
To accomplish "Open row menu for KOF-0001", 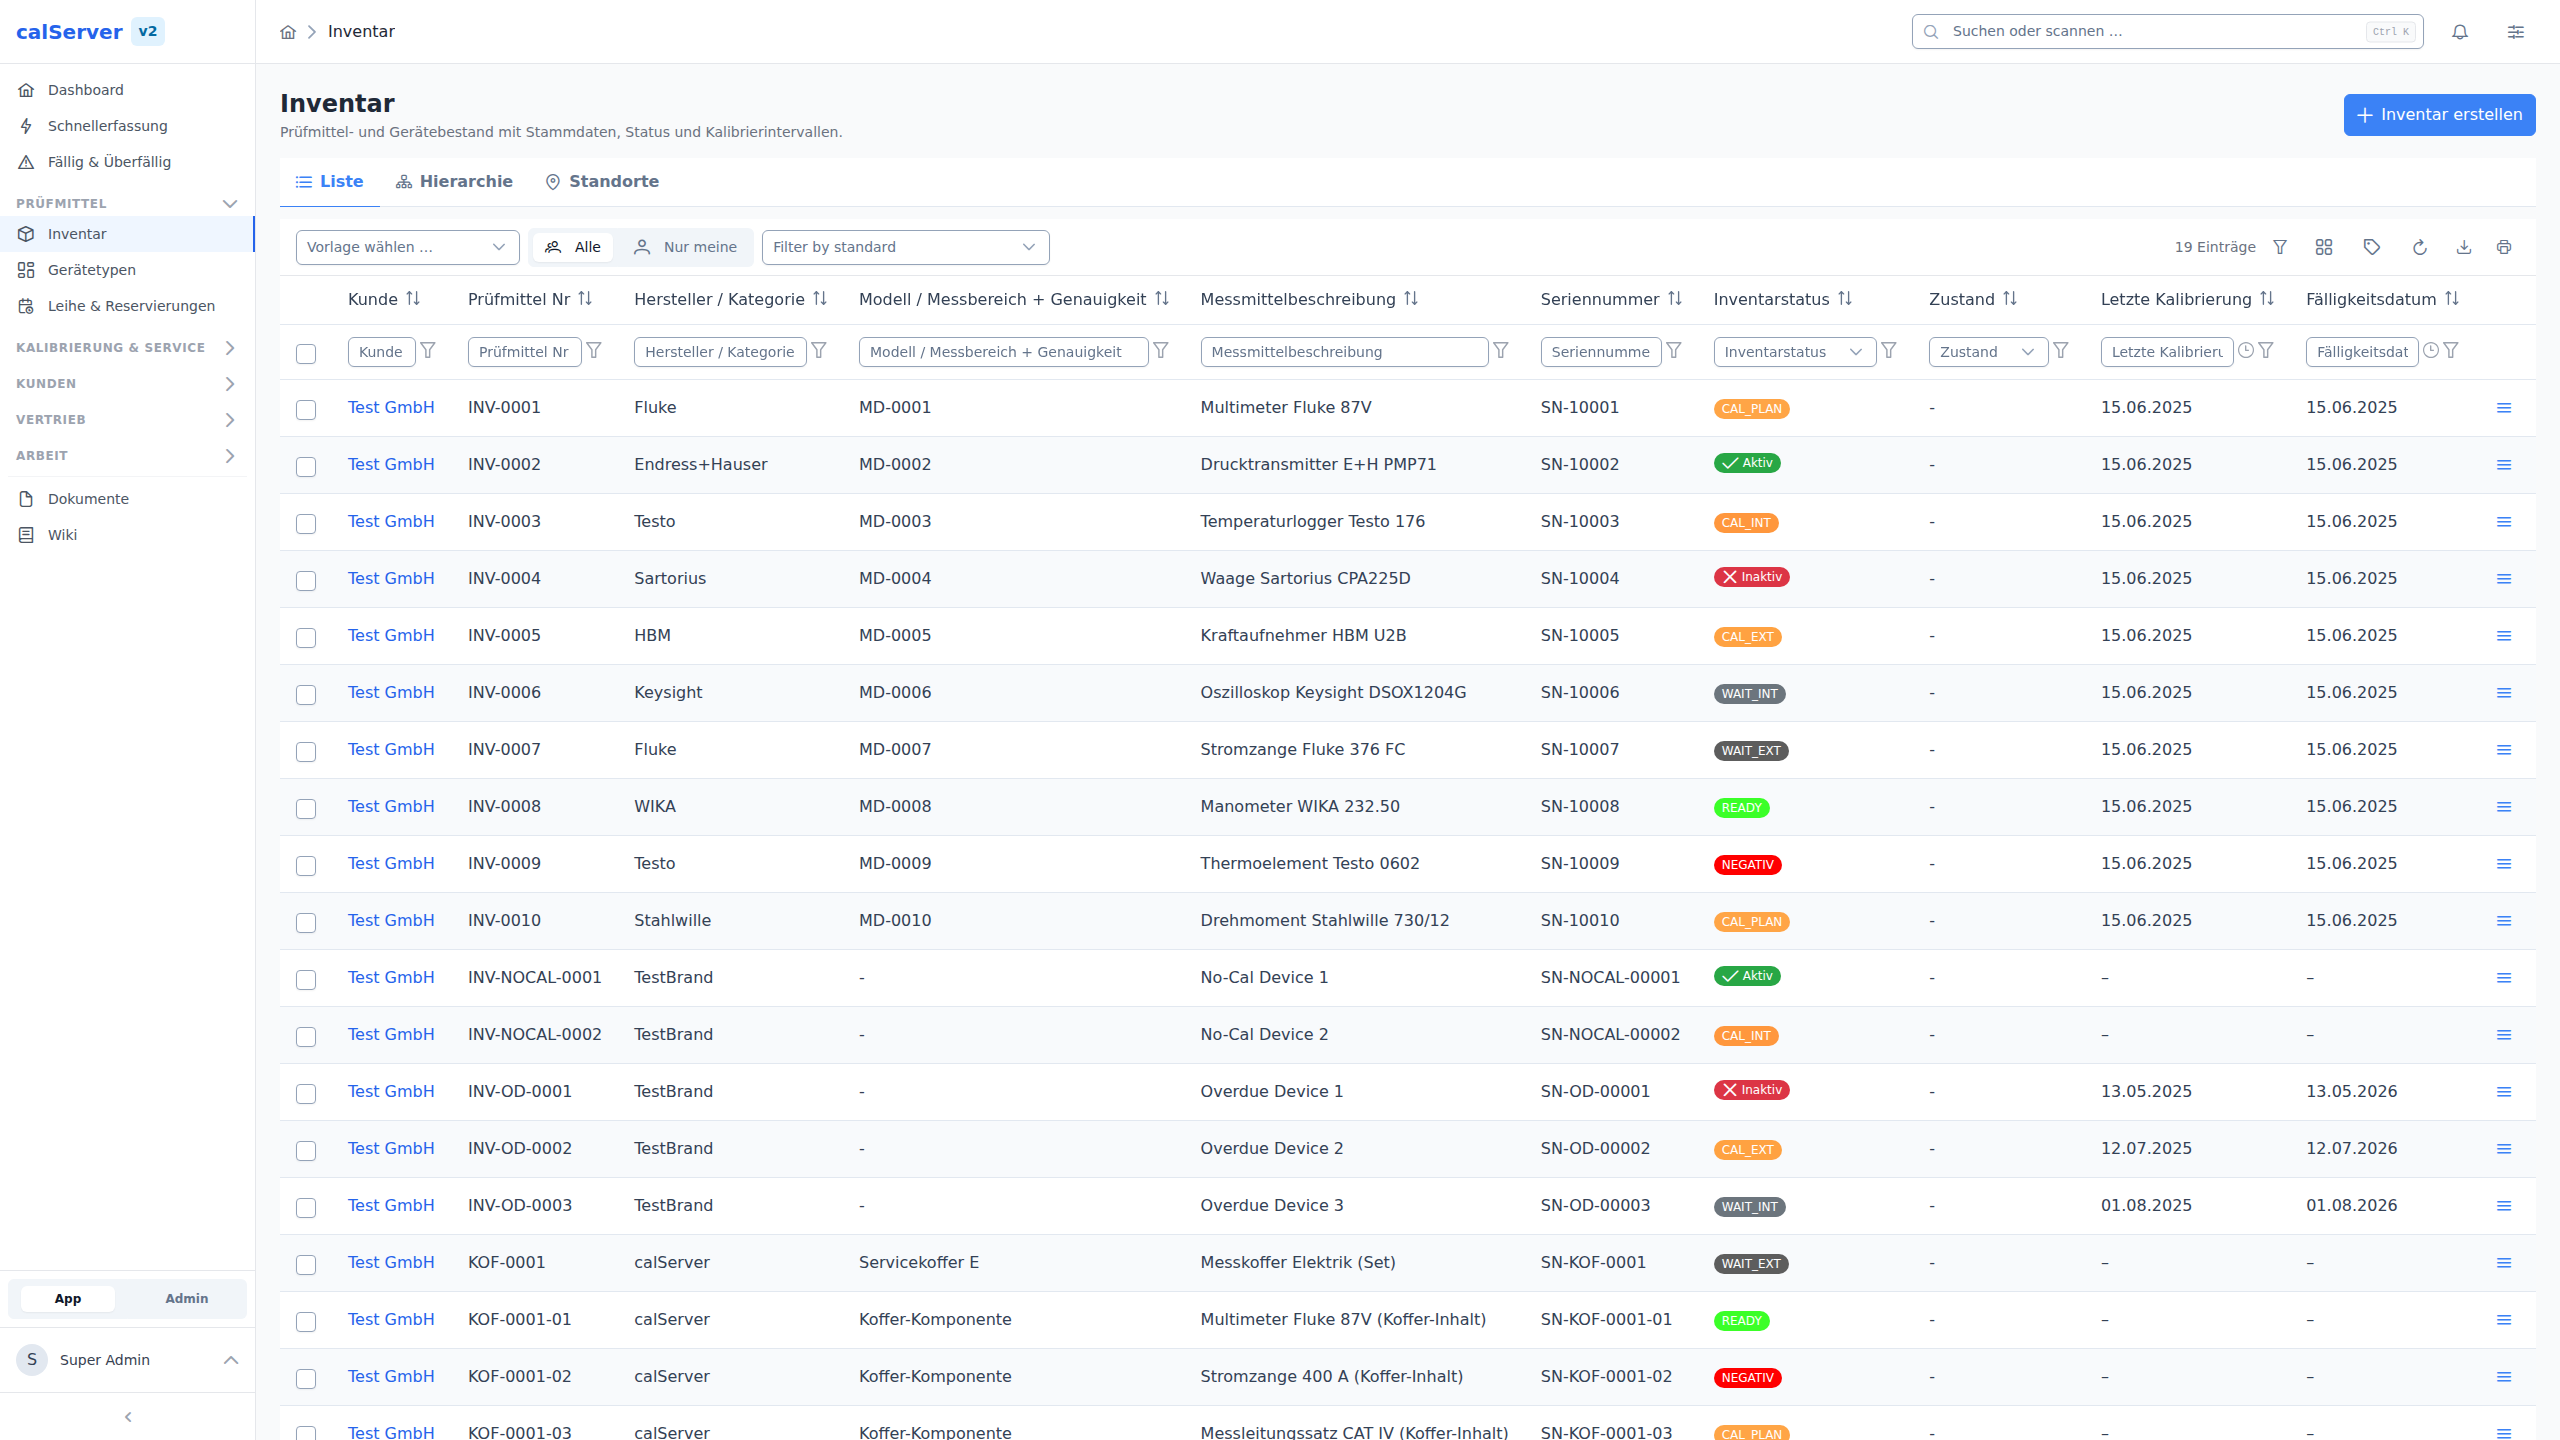I will 2504,1263.
